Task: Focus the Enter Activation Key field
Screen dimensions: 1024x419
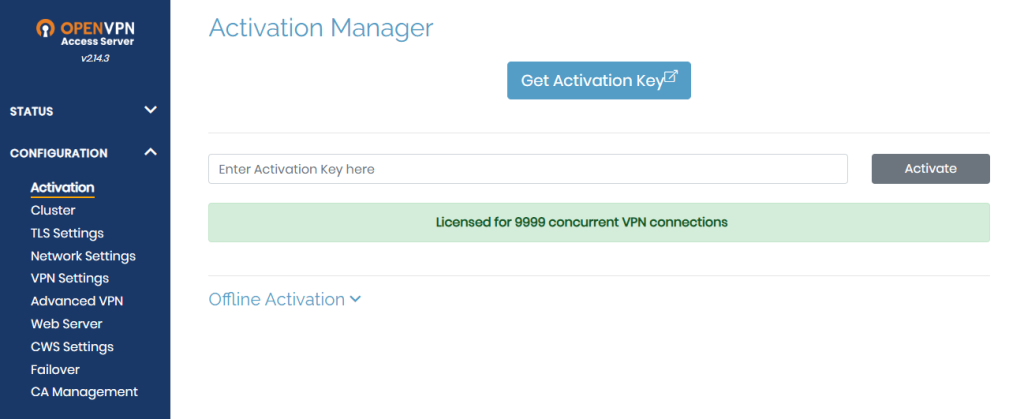Action: 527,169
